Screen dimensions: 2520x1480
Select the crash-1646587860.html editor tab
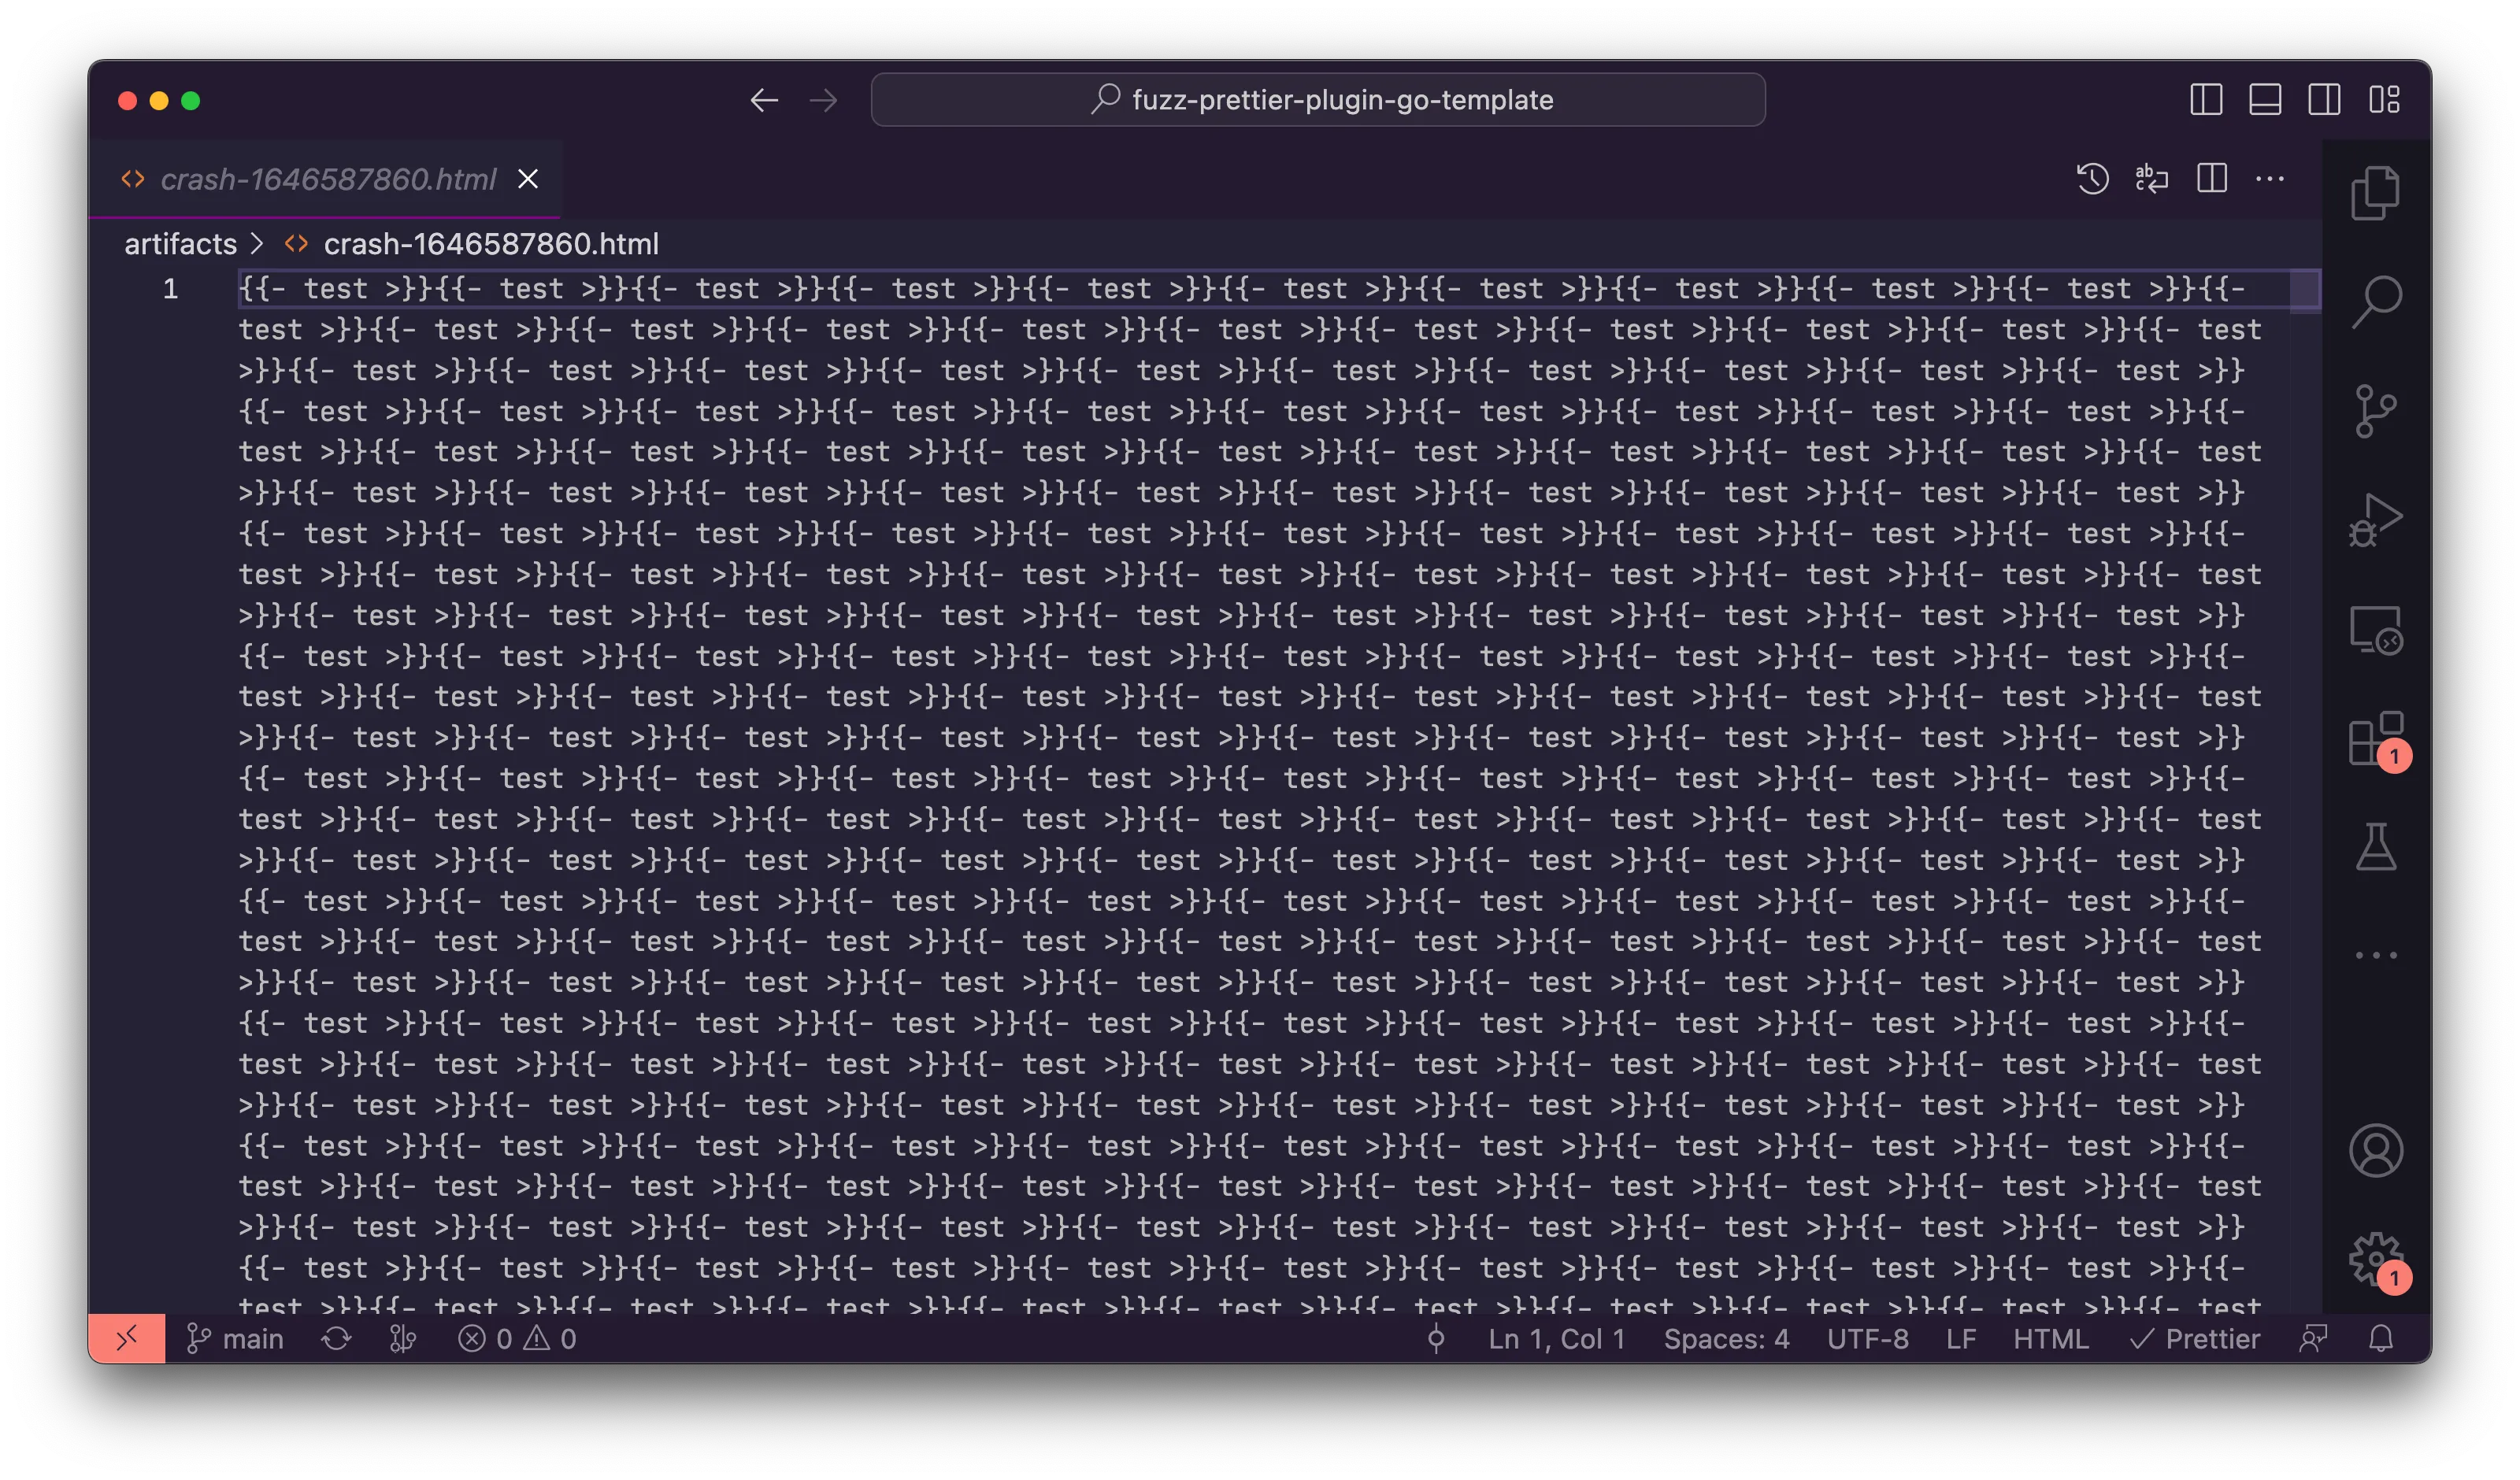(327, 179)
